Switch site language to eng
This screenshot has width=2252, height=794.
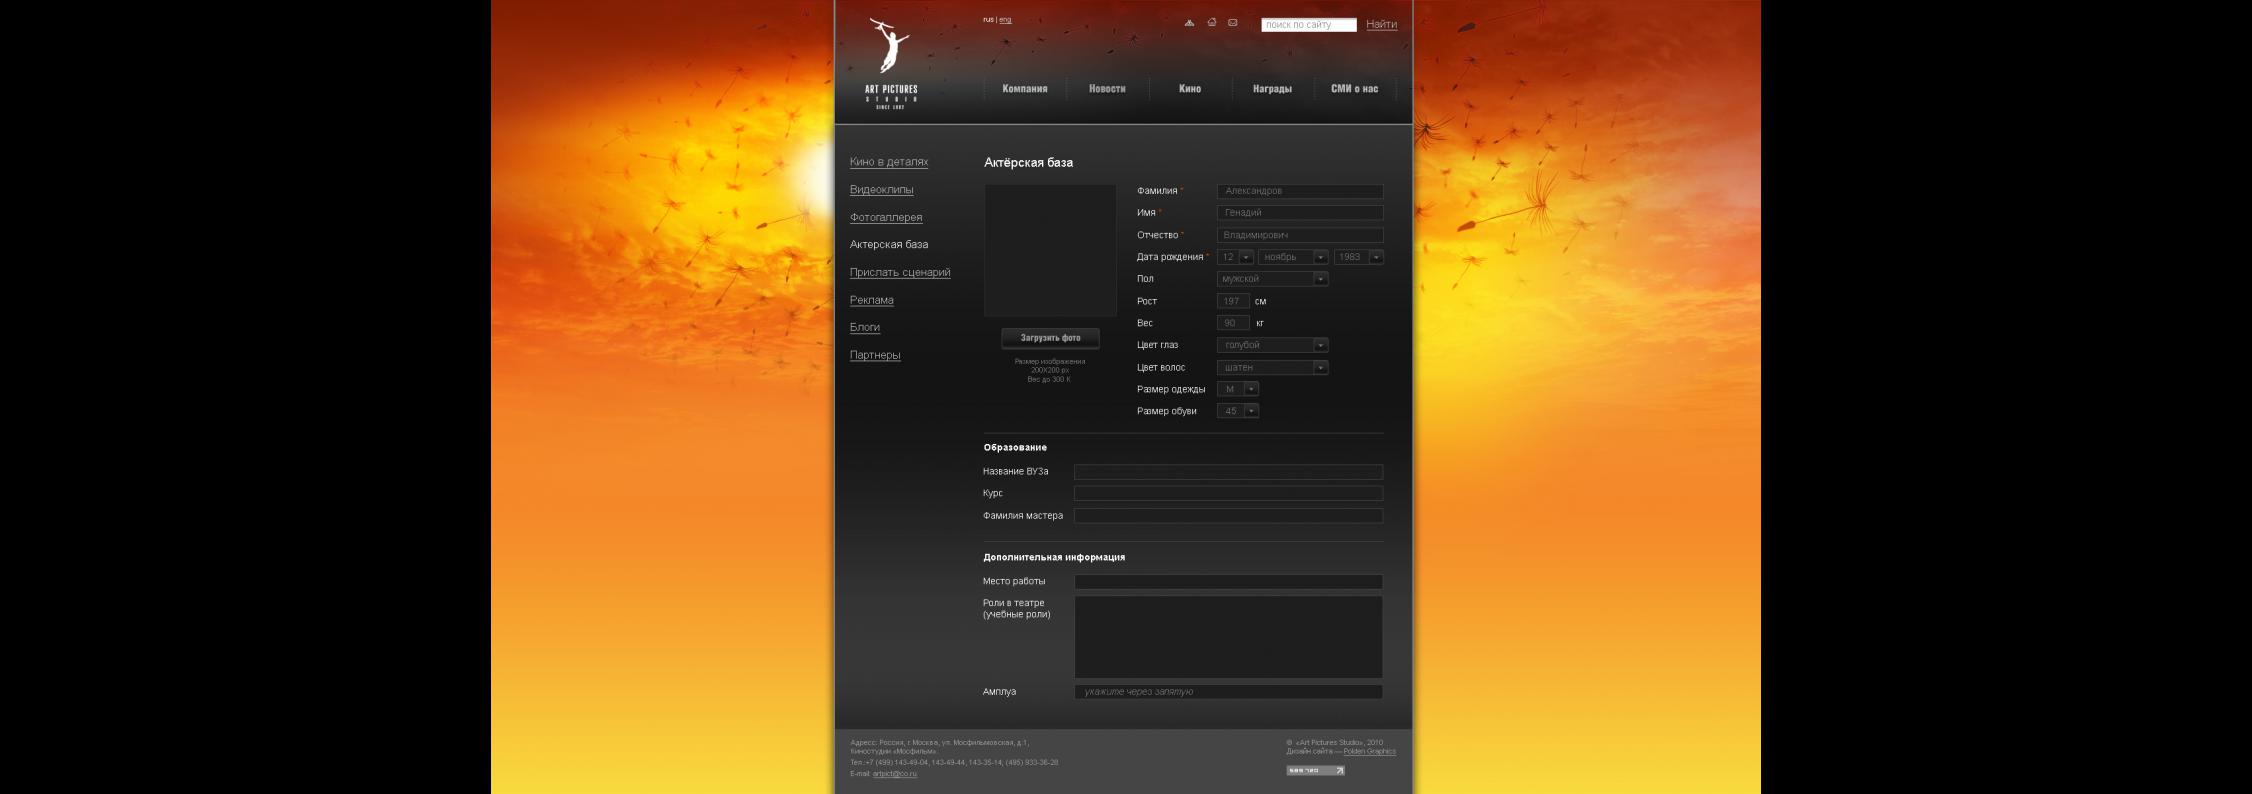click(x=1005, y=20)
